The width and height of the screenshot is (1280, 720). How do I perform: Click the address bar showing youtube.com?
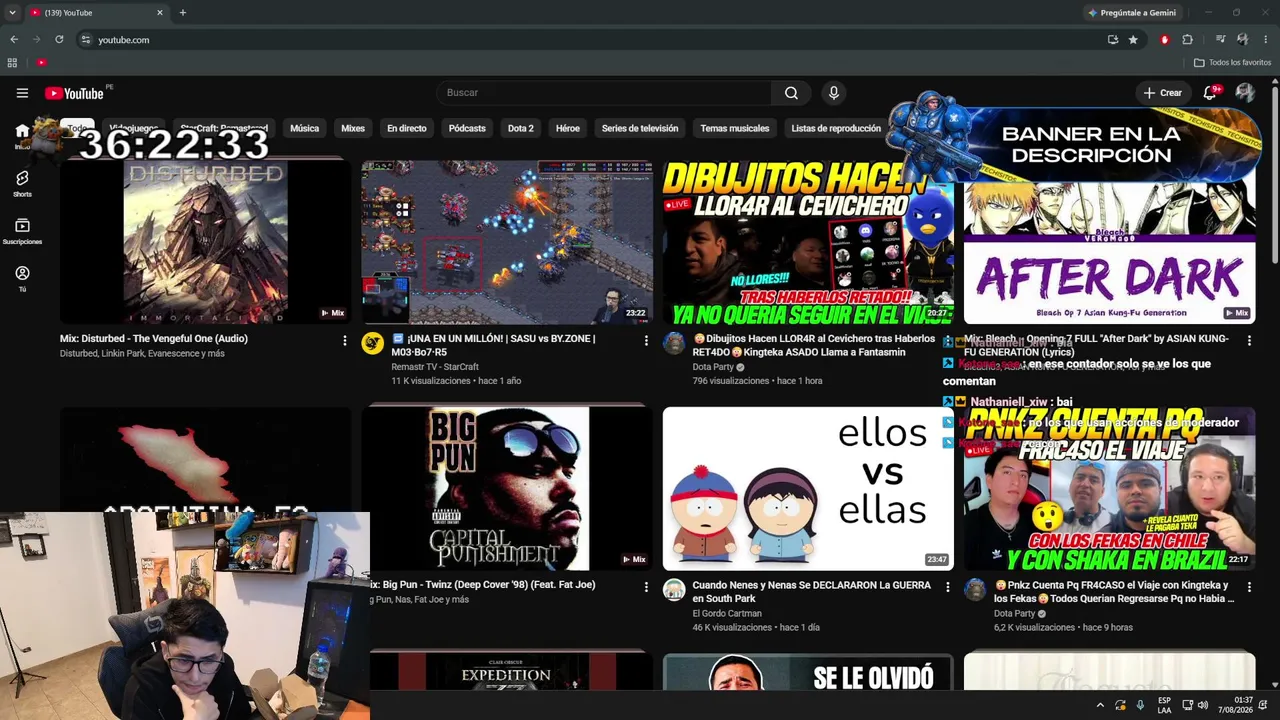tap(590, 40)
